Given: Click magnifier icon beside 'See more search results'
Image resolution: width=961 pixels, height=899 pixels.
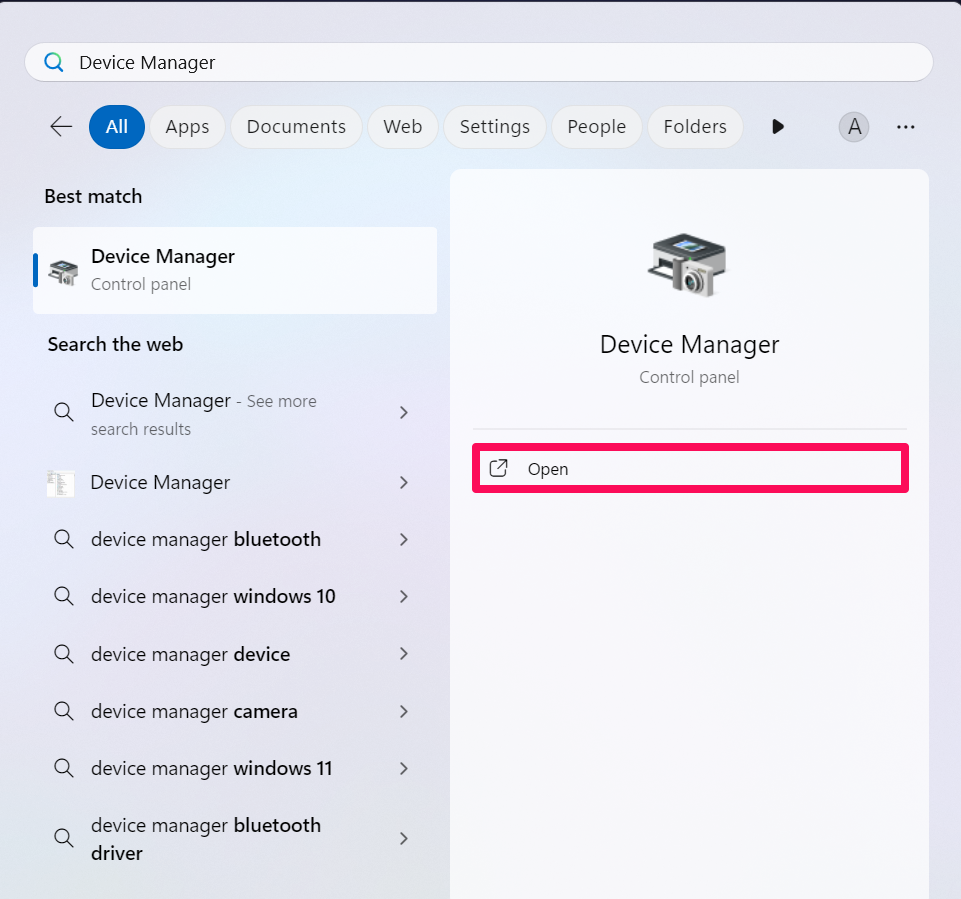Looking at the screenshot, I should pos(64,412).
